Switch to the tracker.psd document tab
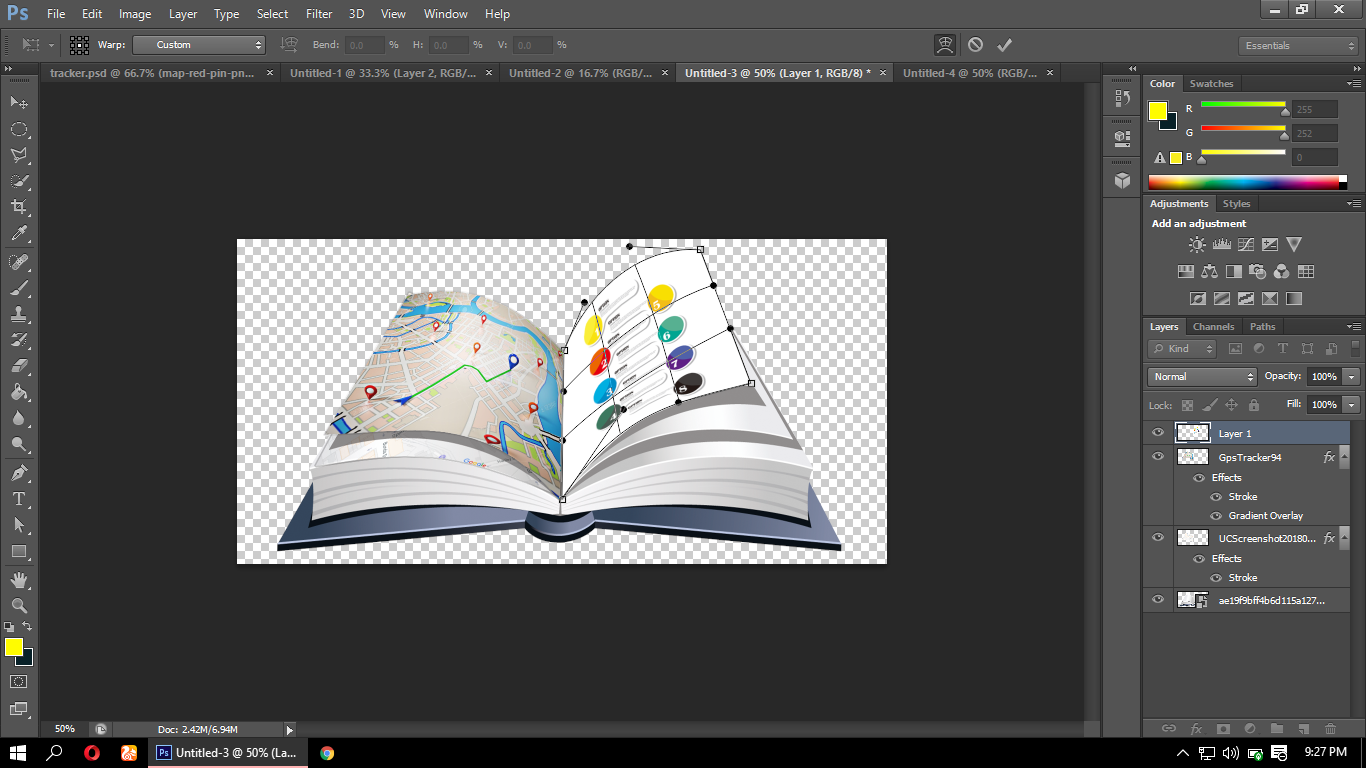The height and width of the screenshot is (768, 1366). click(x=152, y=73)
